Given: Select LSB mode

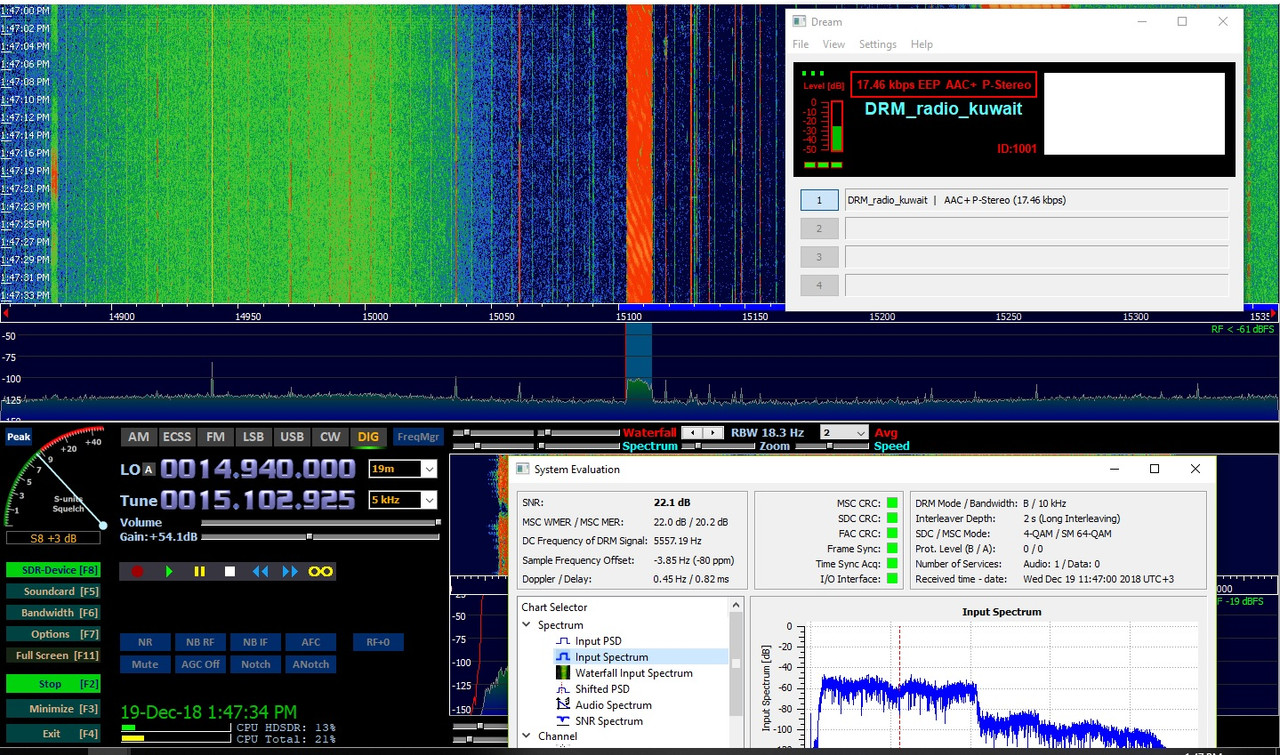Looking at the screenshot, I should click(253, 437).
